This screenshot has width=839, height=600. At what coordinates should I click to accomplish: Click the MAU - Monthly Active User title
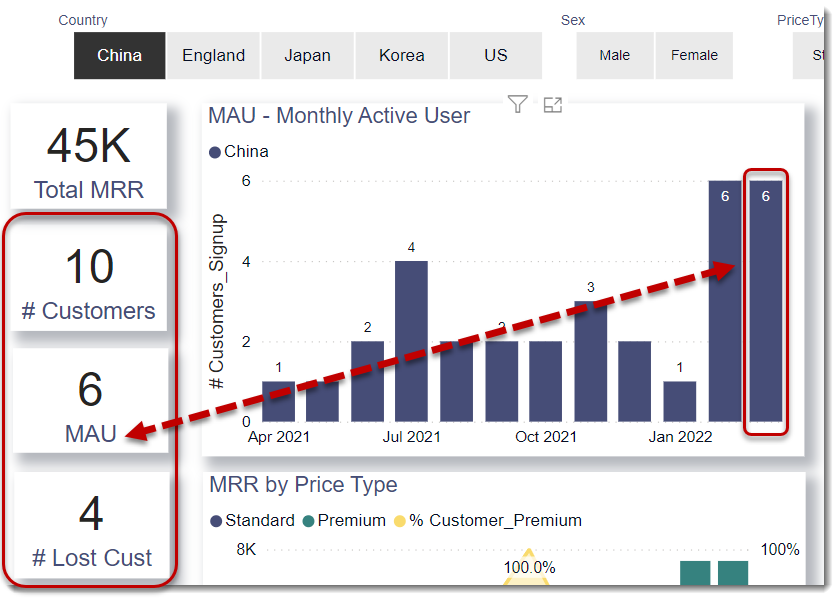pos(339,116)
